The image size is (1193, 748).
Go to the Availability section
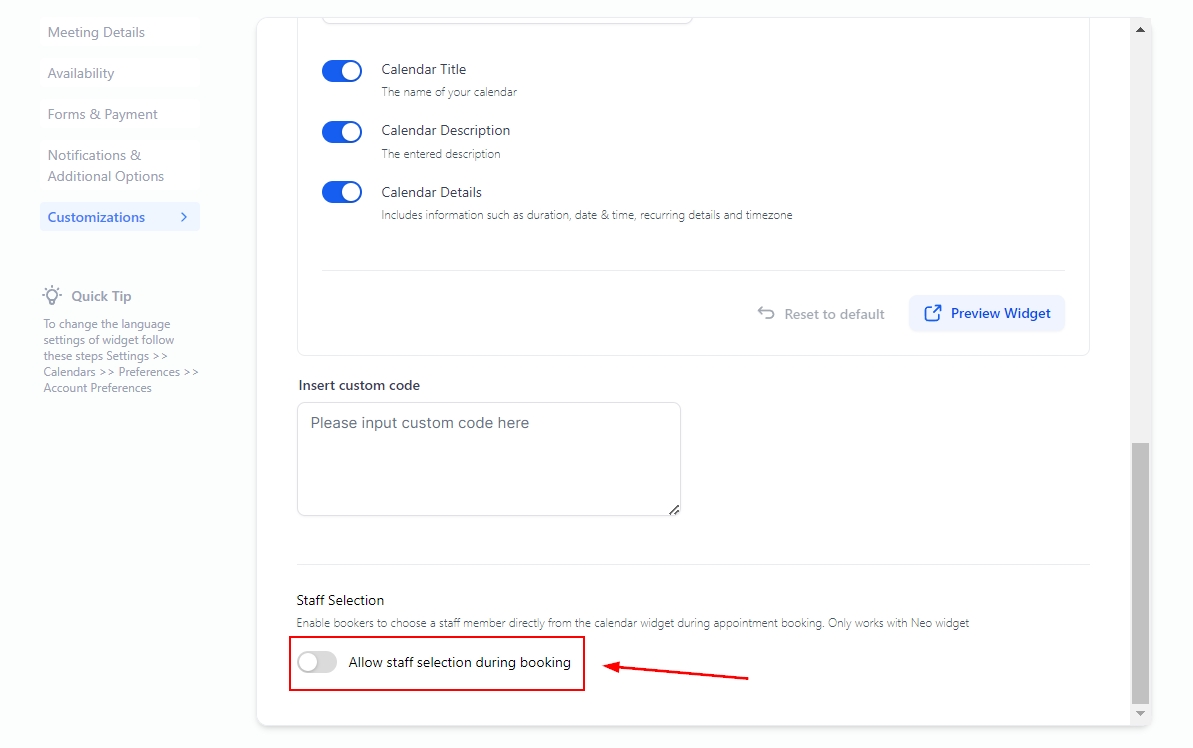pyautogui.click(x=81, y=73)
